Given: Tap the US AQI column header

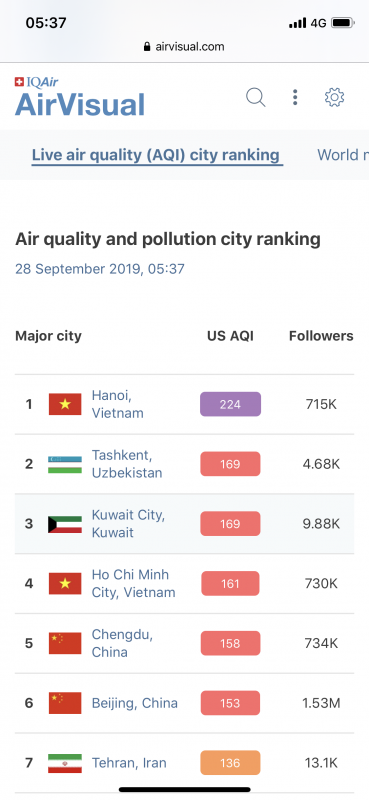Looking at the screenshot, I should [230, 336].
